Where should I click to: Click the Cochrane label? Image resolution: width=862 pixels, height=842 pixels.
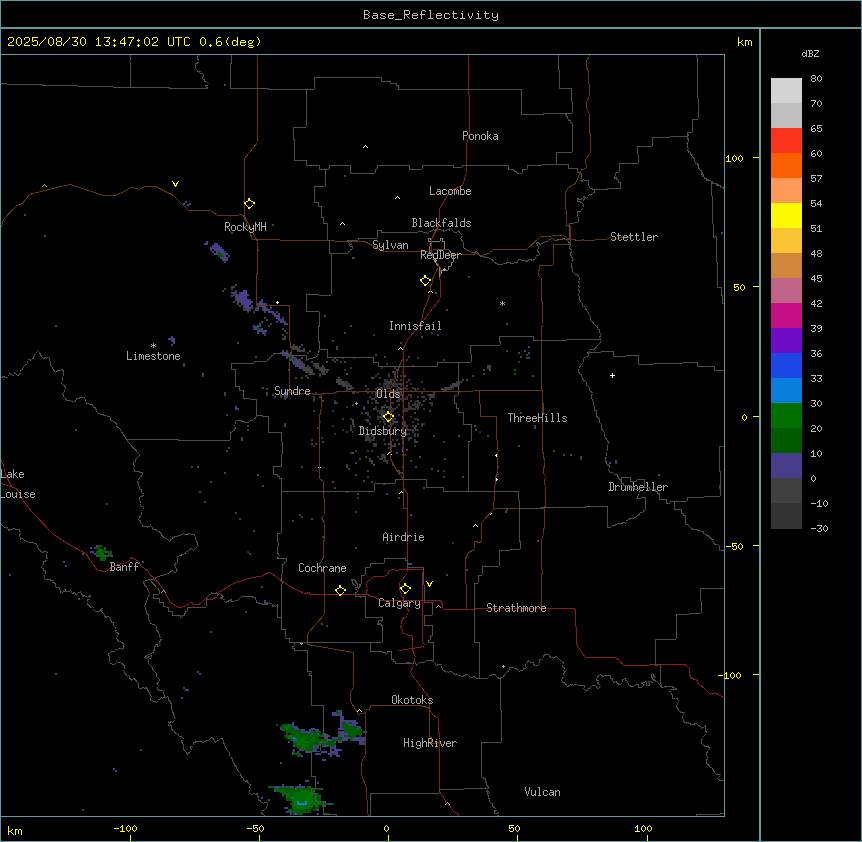pyautogui.click(x=322, y=568)
